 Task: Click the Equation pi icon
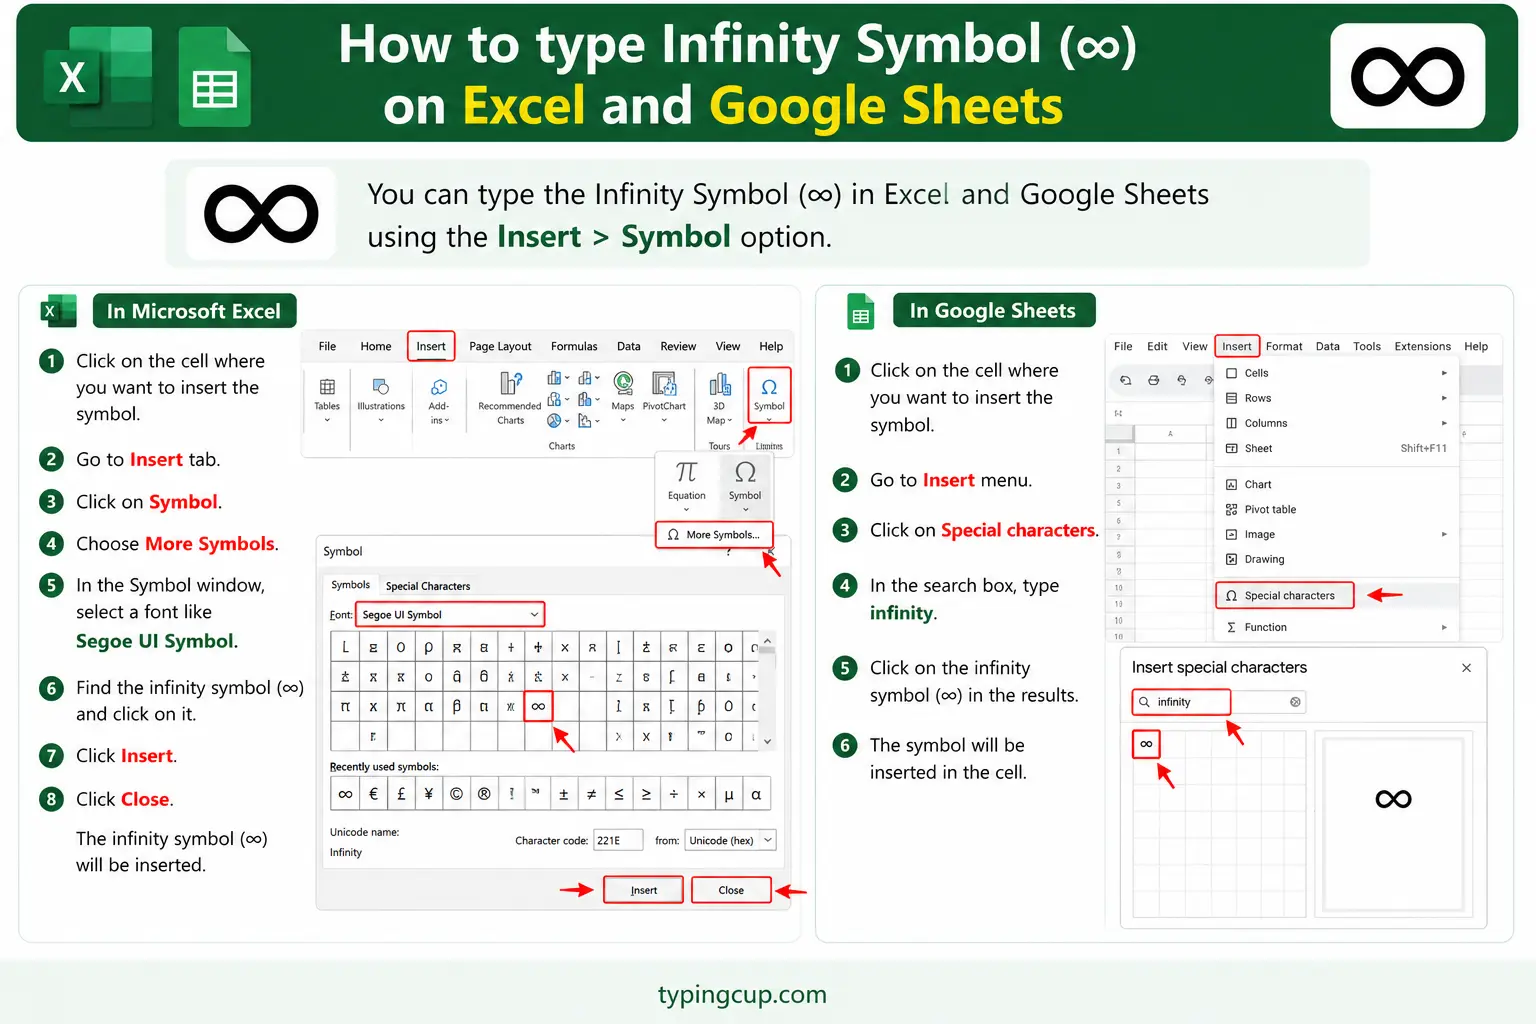point(686,472)
